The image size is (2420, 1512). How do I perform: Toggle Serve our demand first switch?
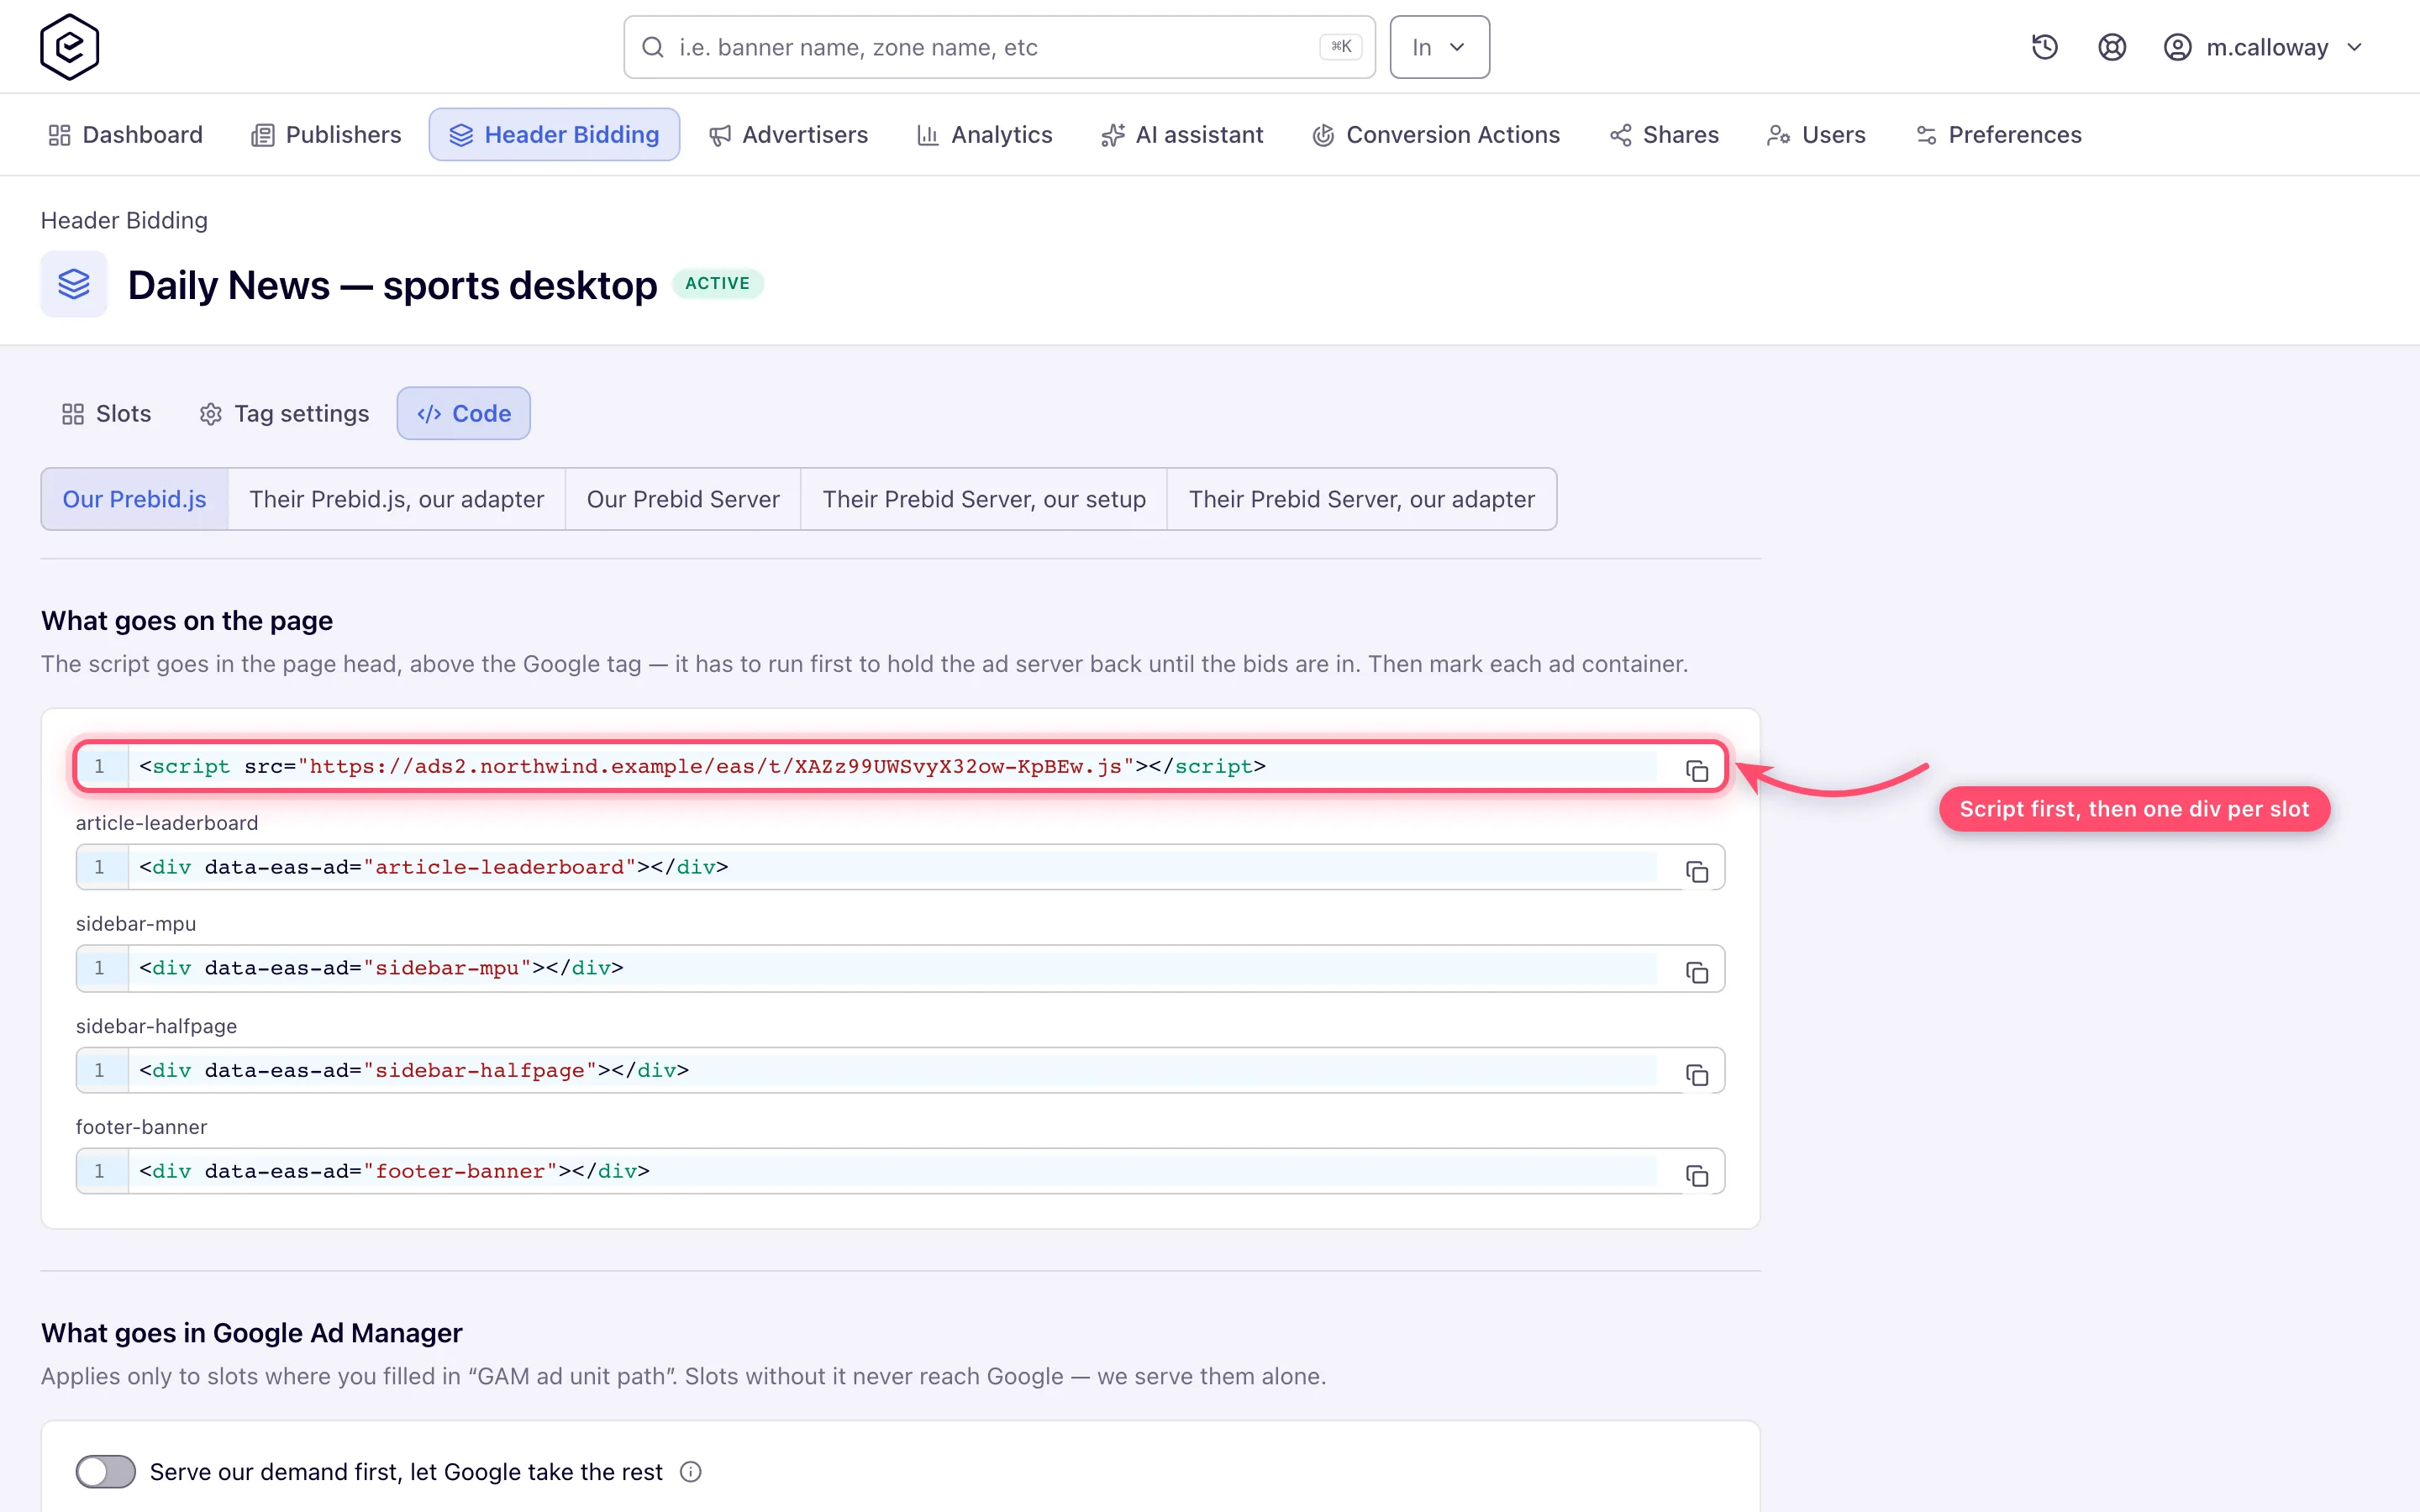pyautogui.click(x=105, y=1471)
